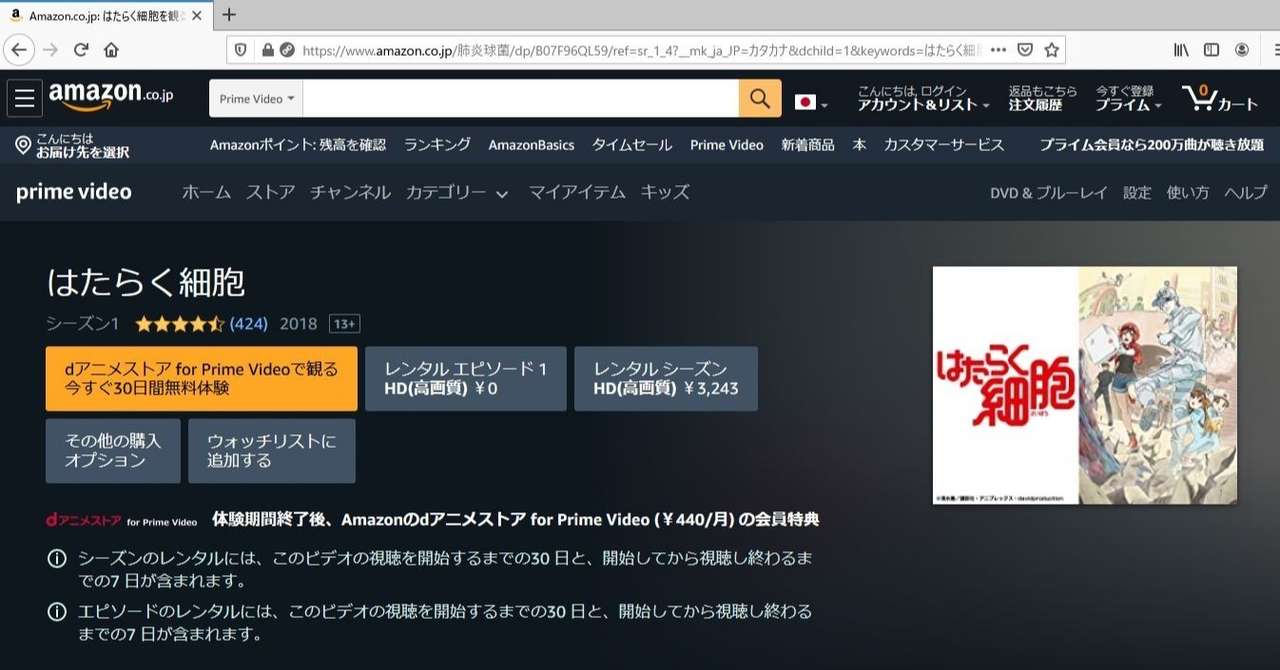1280x670 pixels.
Task: Open DVD & ブルーレイ link
Action: point(1049,193)
